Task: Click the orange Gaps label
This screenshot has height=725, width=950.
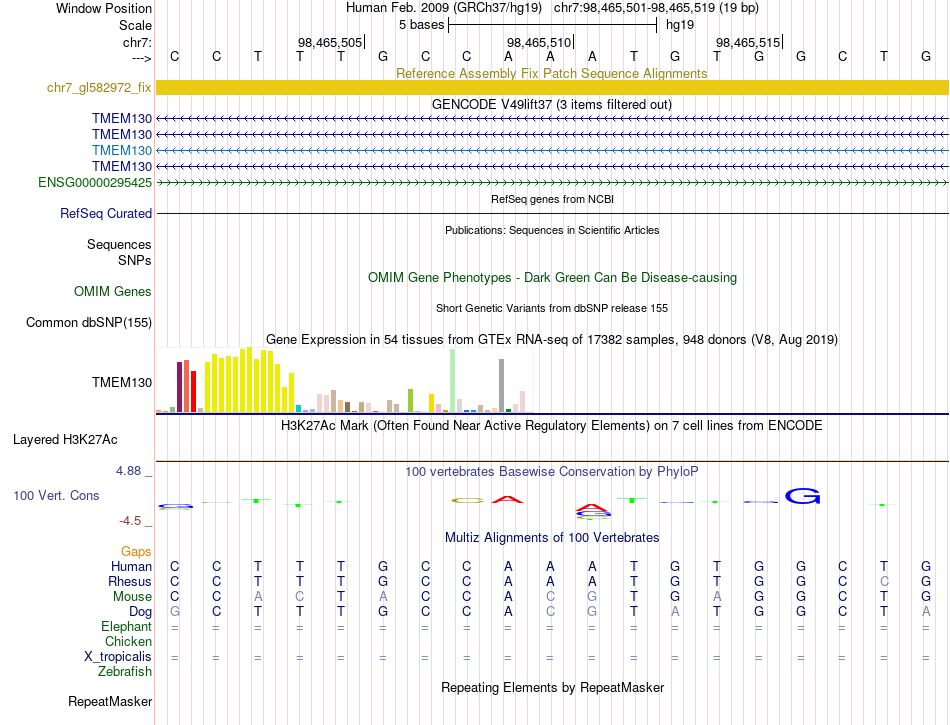Action: 136,551
